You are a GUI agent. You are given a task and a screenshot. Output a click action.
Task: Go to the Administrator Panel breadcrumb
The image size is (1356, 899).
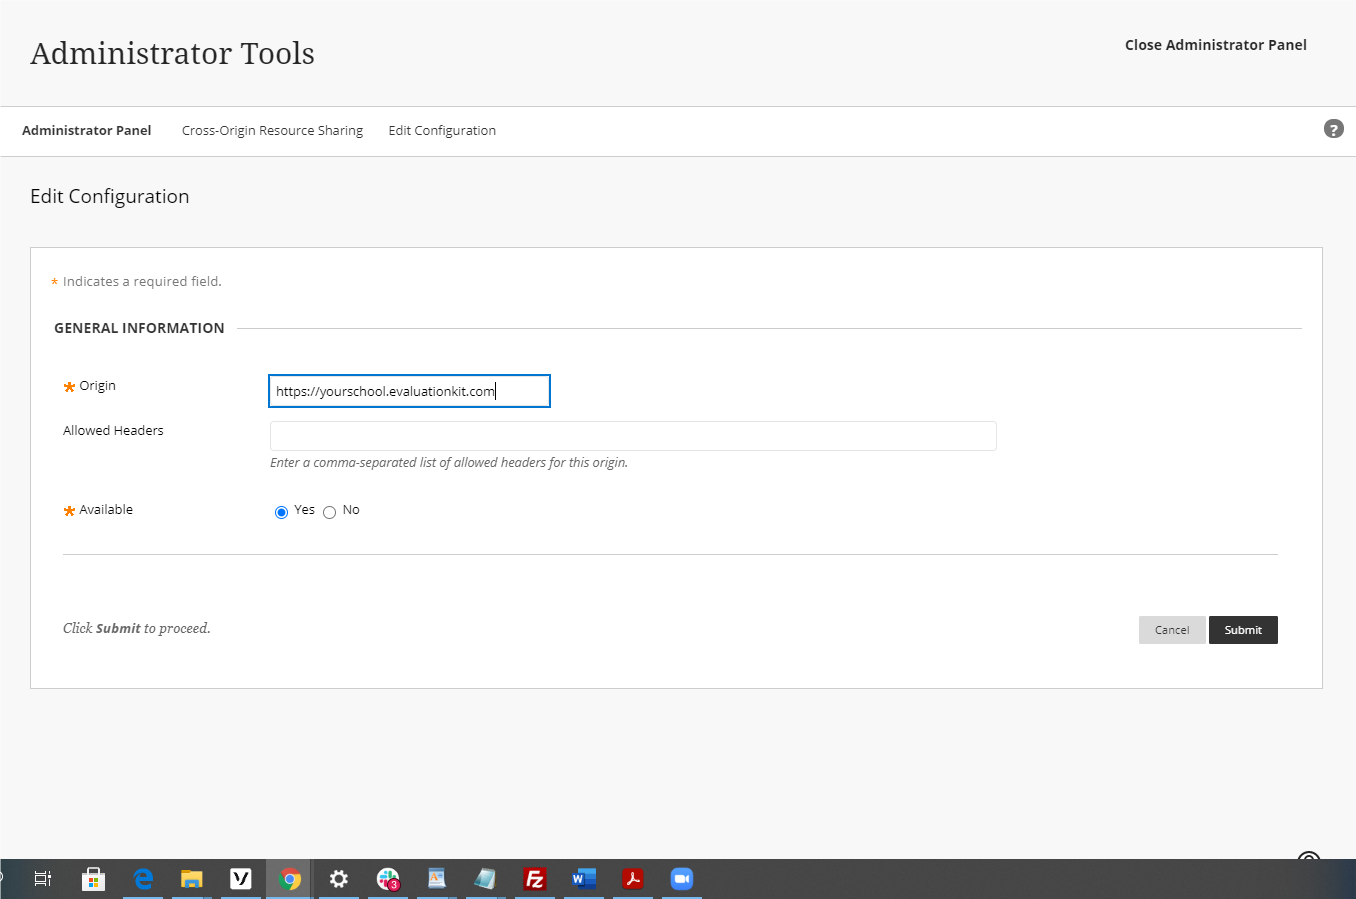point(86,130)
